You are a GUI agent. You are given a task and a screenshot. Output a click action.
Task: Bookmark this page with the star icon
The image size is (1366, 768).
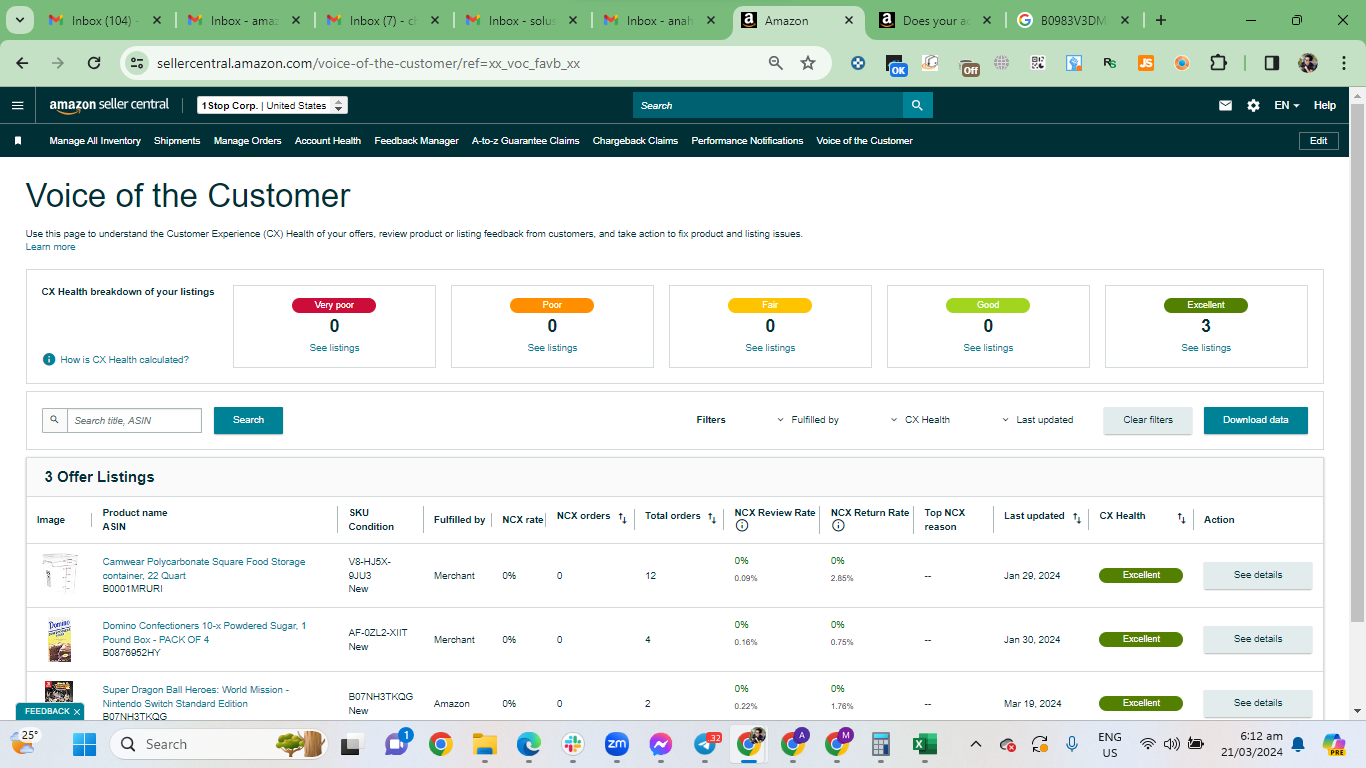(x=808, y=63)
